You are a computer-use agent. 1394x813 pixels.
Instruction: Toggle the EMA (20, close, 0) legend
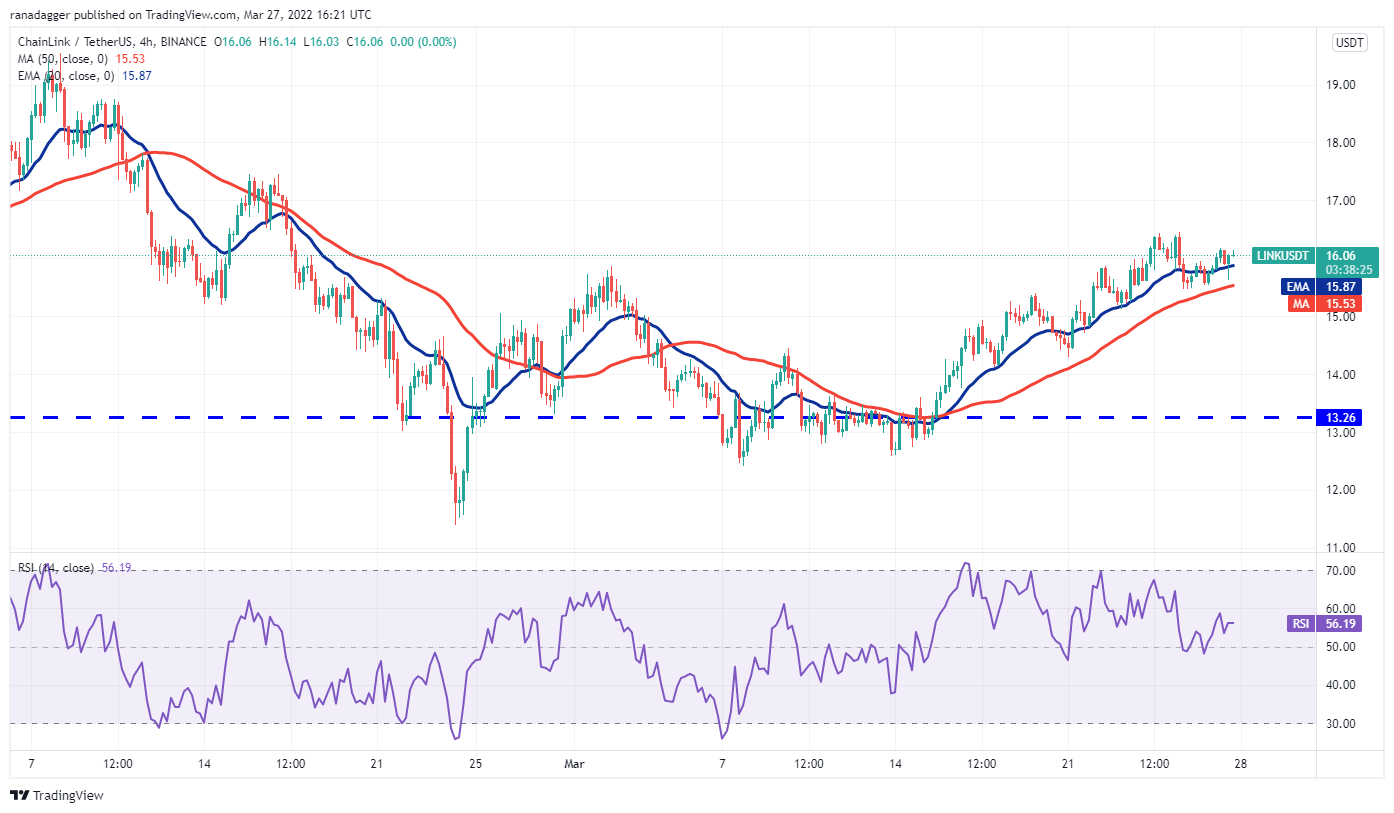click(x=66, y=76)
